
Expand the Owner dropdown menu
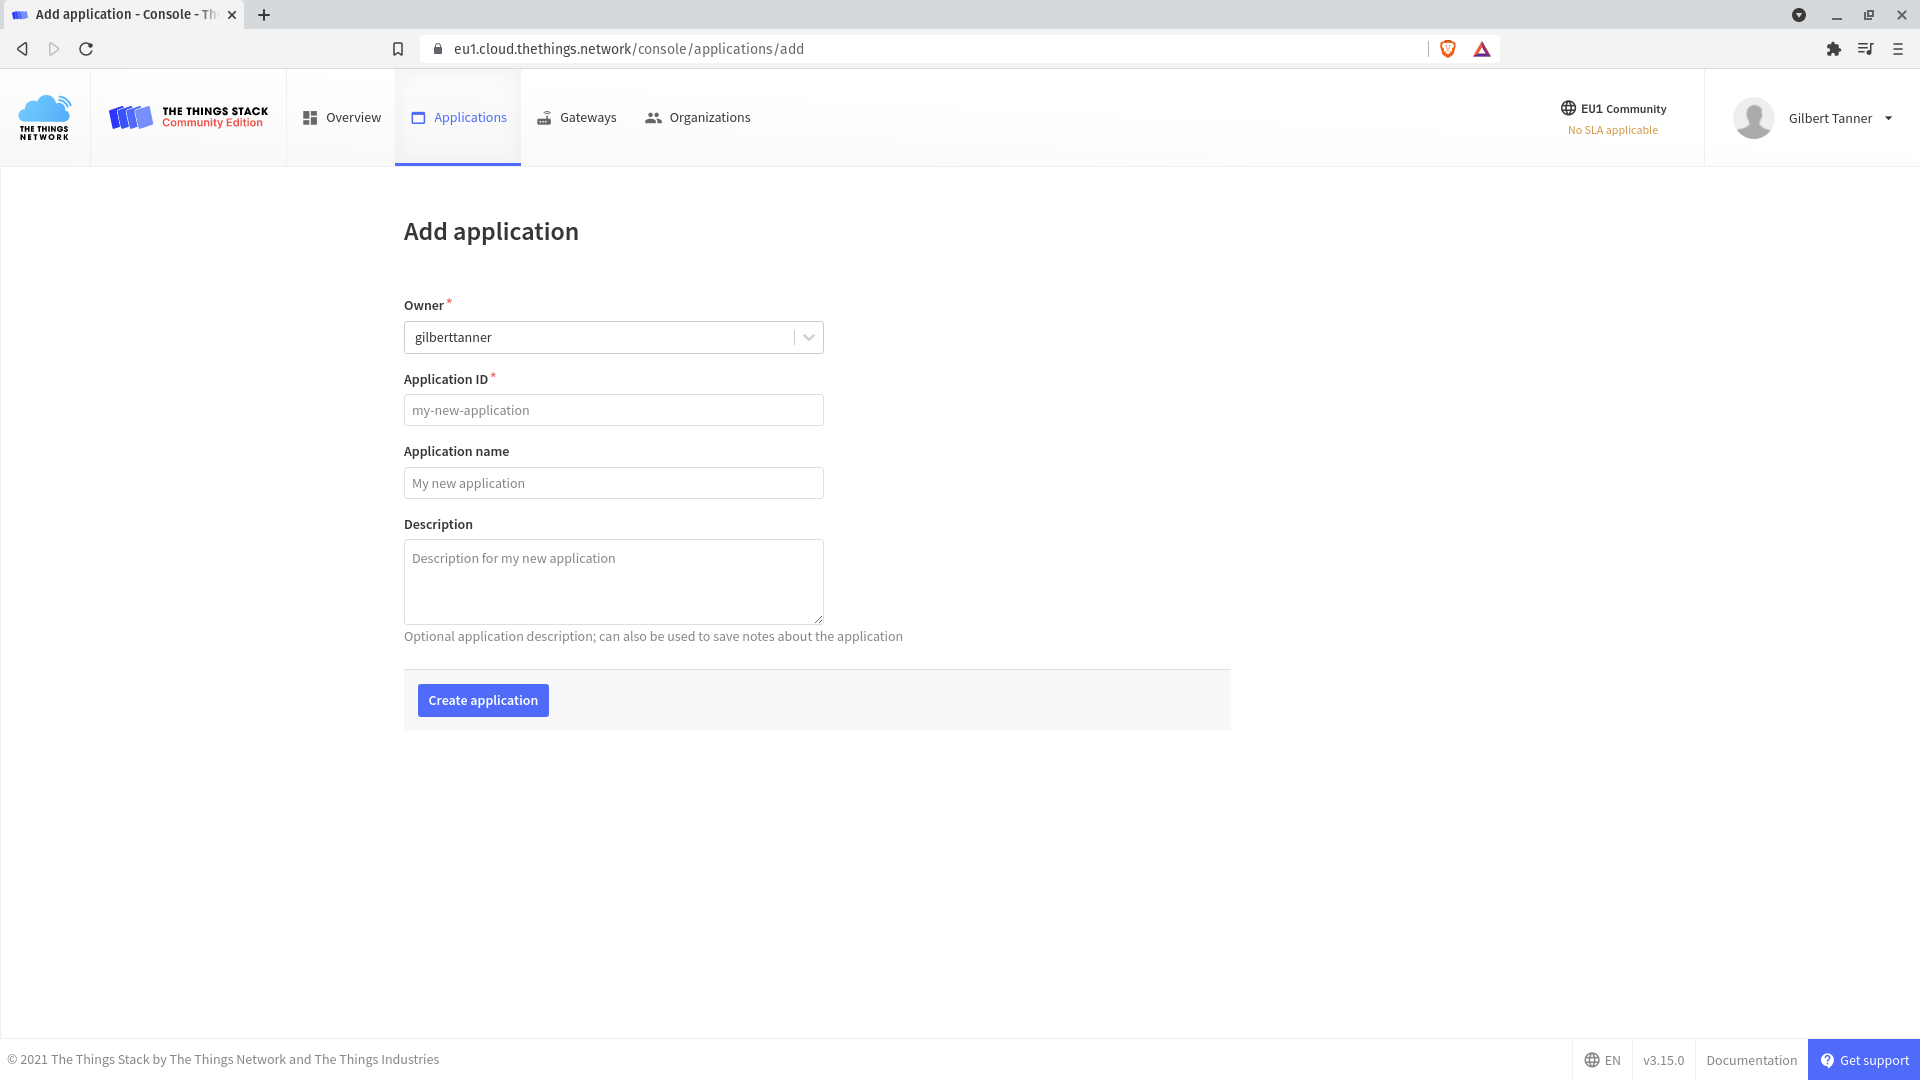[808, 338]
